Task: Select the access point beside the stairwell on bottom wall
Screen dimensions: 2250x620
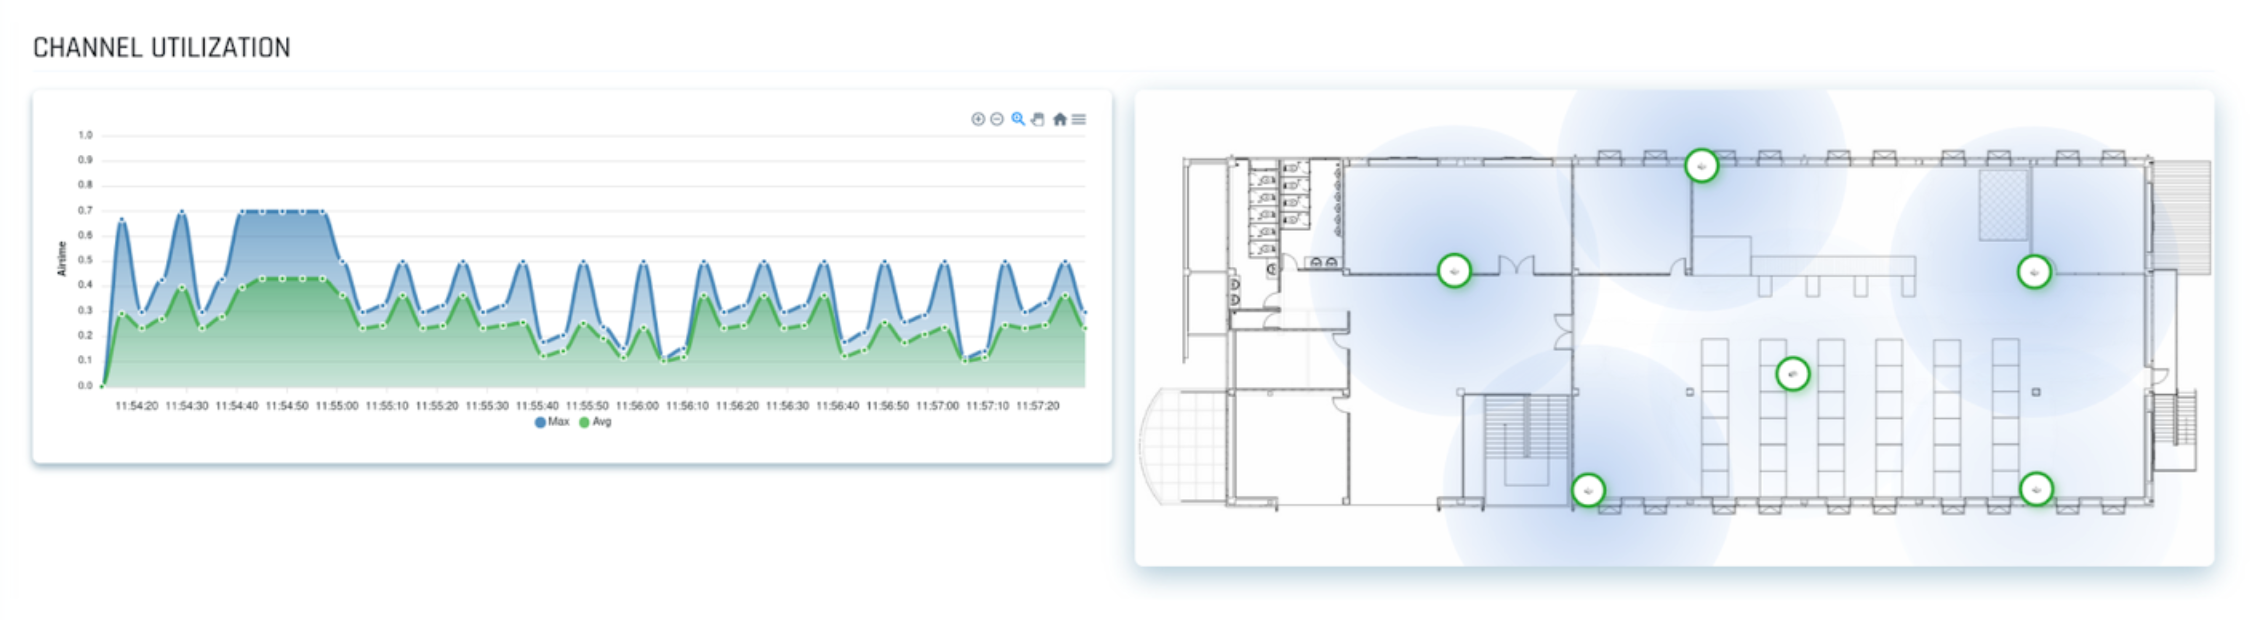Action: click(1588, 491)
